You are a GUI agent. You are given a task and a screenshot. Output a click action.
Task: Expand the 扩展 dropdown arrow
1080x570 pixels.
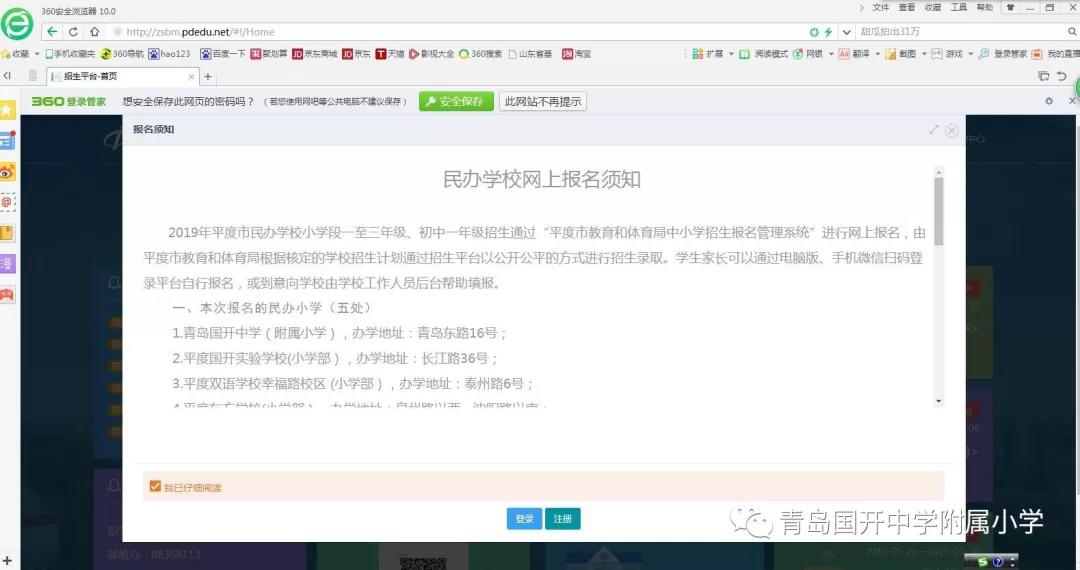point(731,54)
